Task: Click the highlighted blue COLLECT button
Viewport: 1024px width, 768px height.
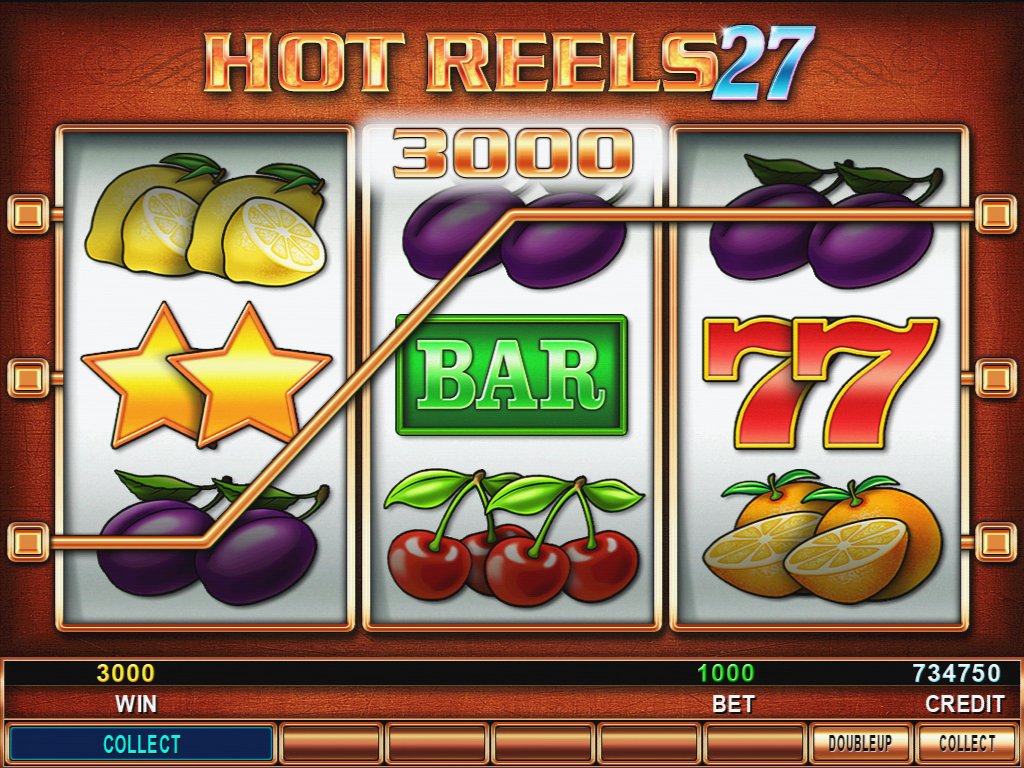Action: point(141,744)
